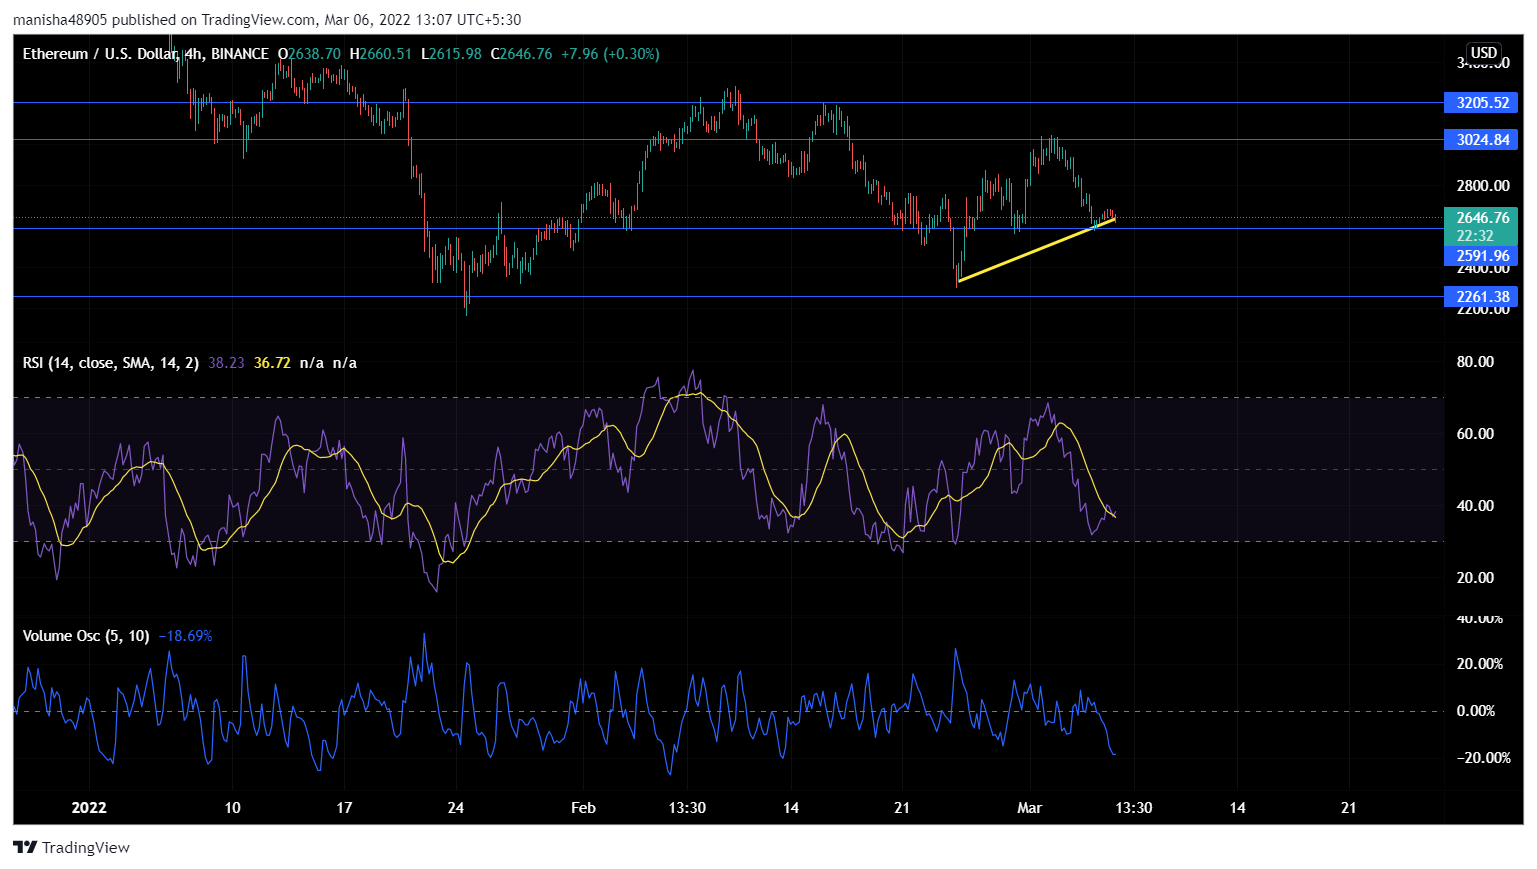Viewport: 1537px width, 869px height.
Task: Click the Mar marker on time axis
Action: click(x=1029, y=808)
